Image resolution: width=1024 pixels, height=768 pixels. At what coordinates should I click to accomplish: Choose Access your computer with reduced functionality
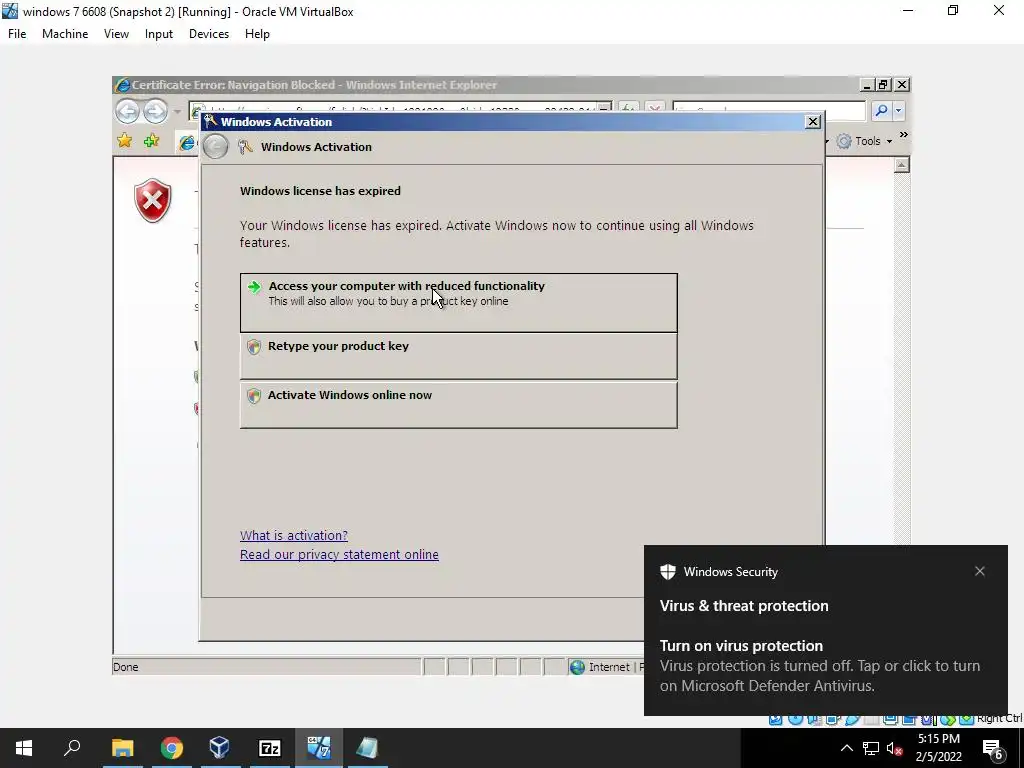458,302
